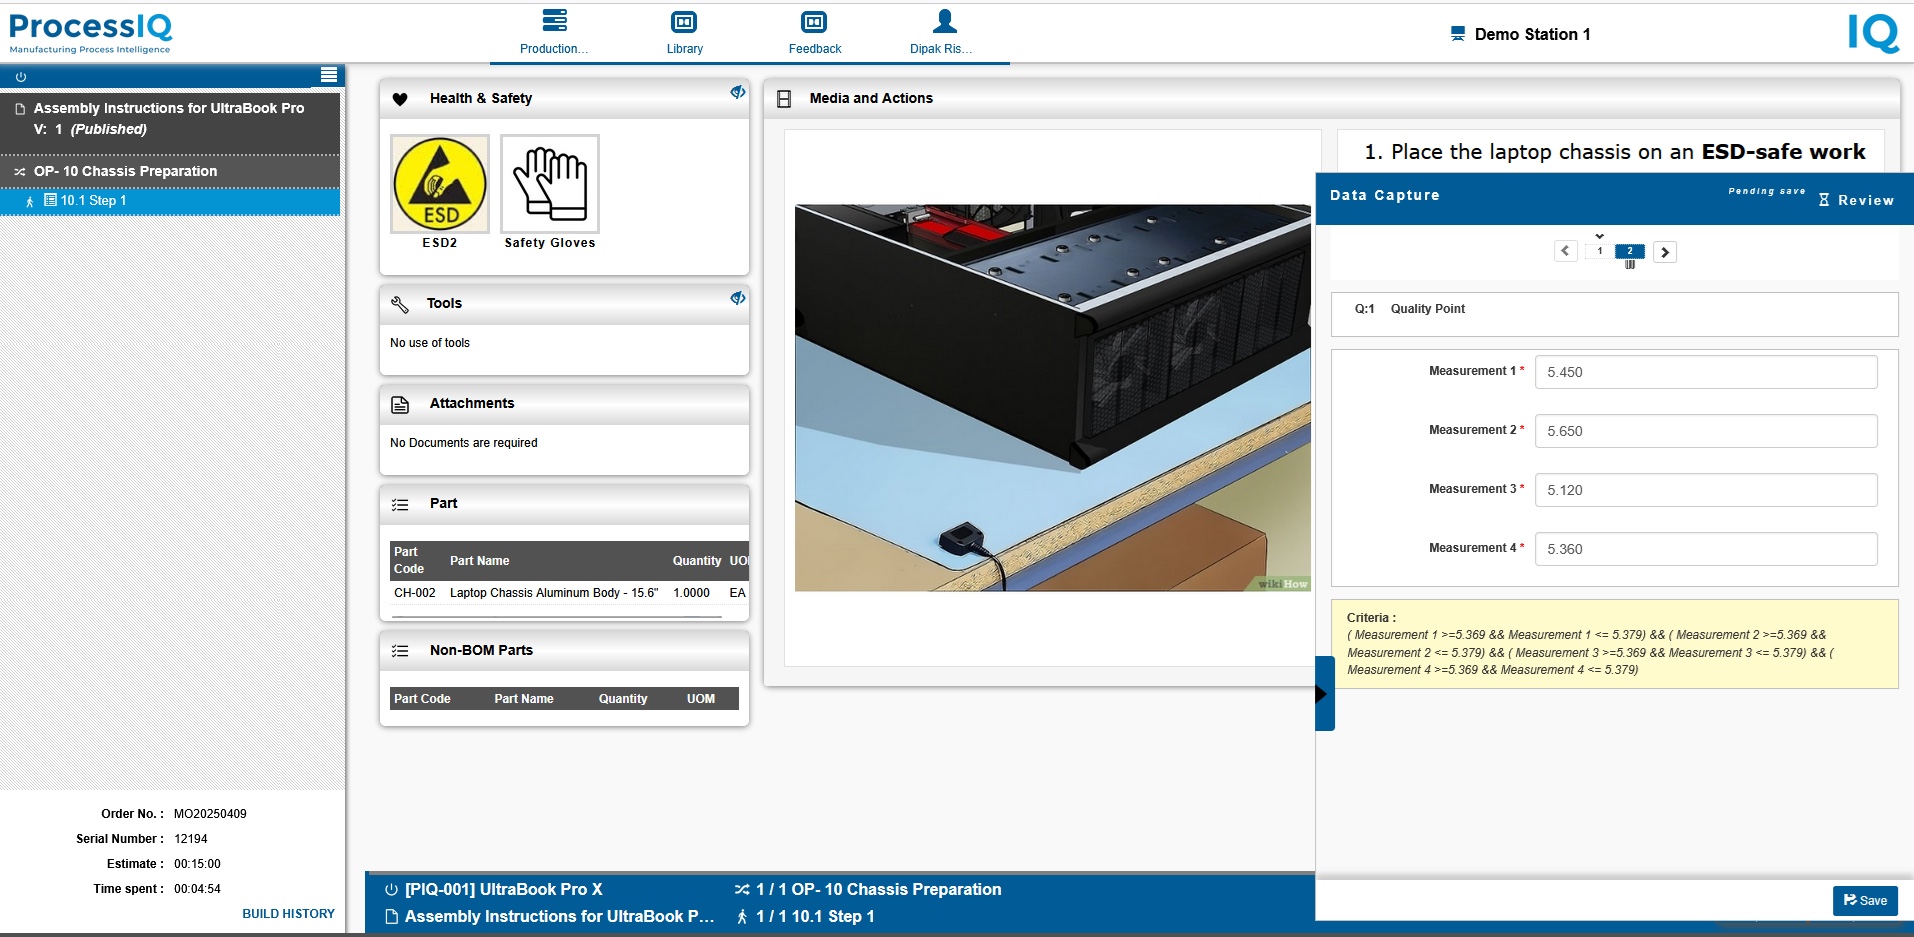Click the hourglass Review icon
This screenshot has height=937, width=1914.
[1824, 200]
